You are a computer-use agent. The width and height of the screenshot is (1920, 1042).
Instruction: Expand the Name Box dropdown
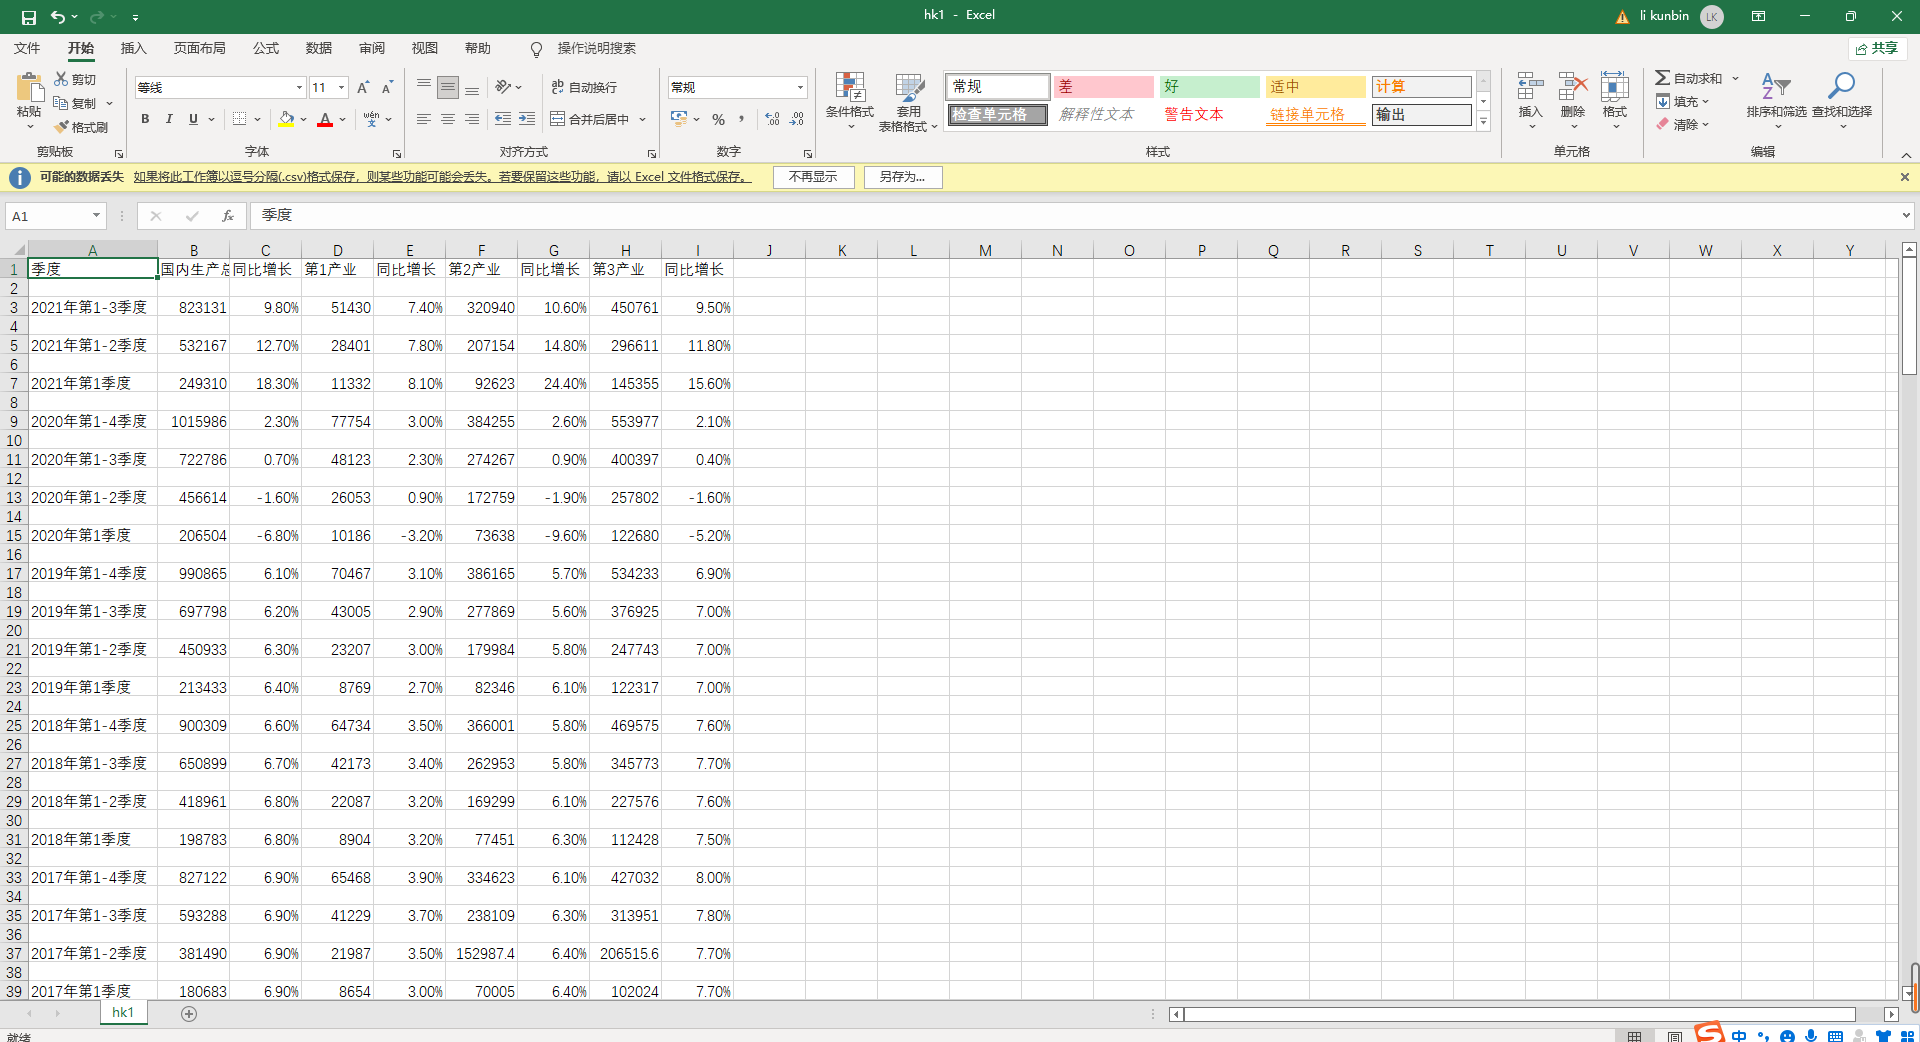[x=96, y=216]
